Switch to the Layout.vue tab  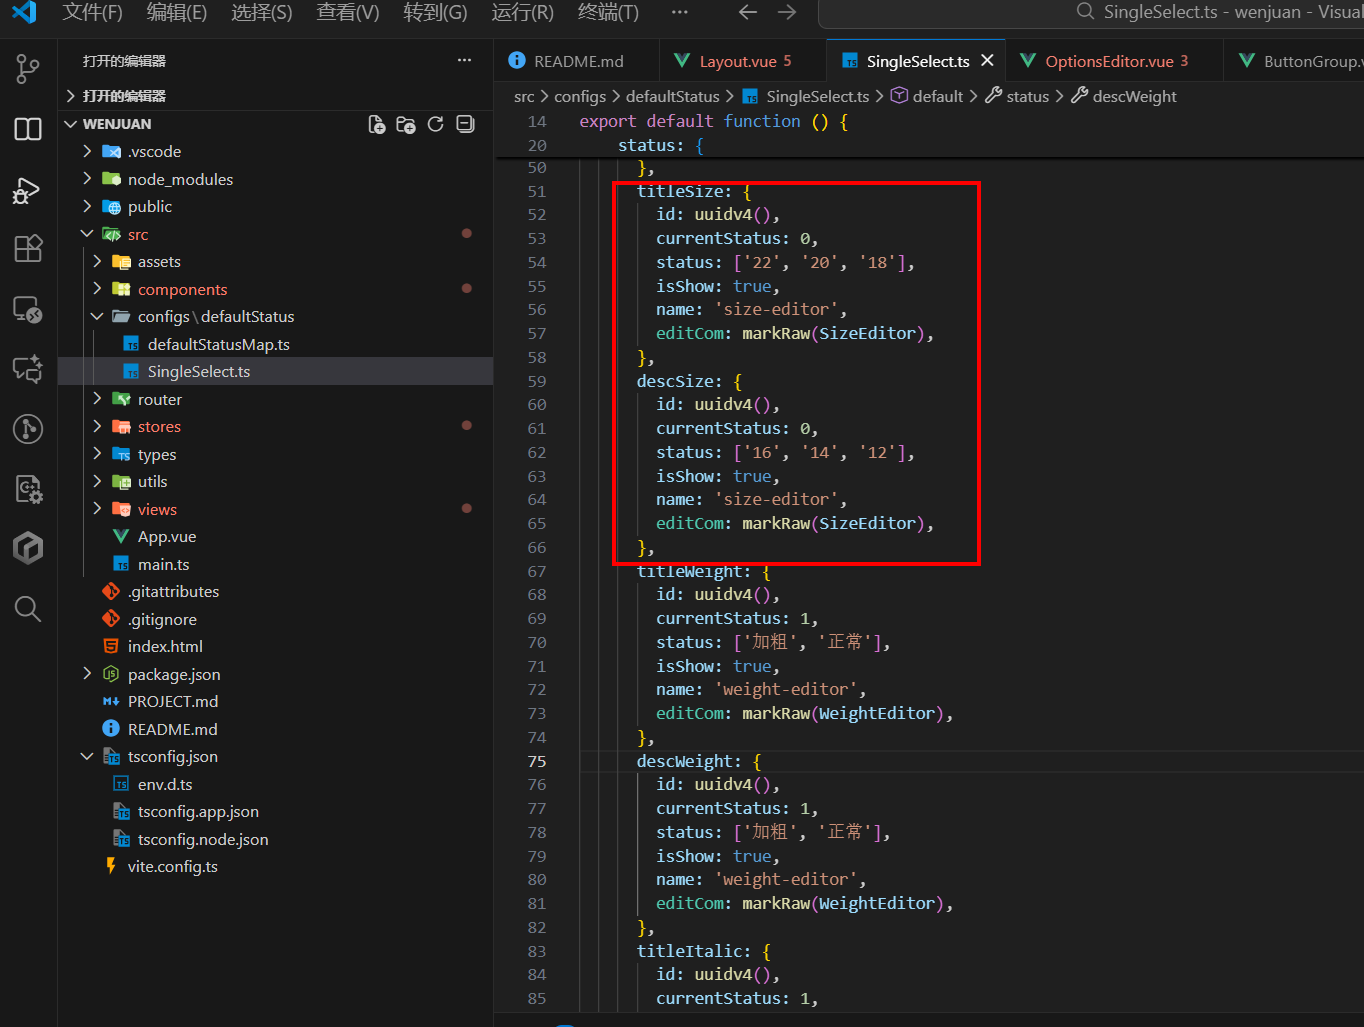pyautogui.click(x=743, y=61)
